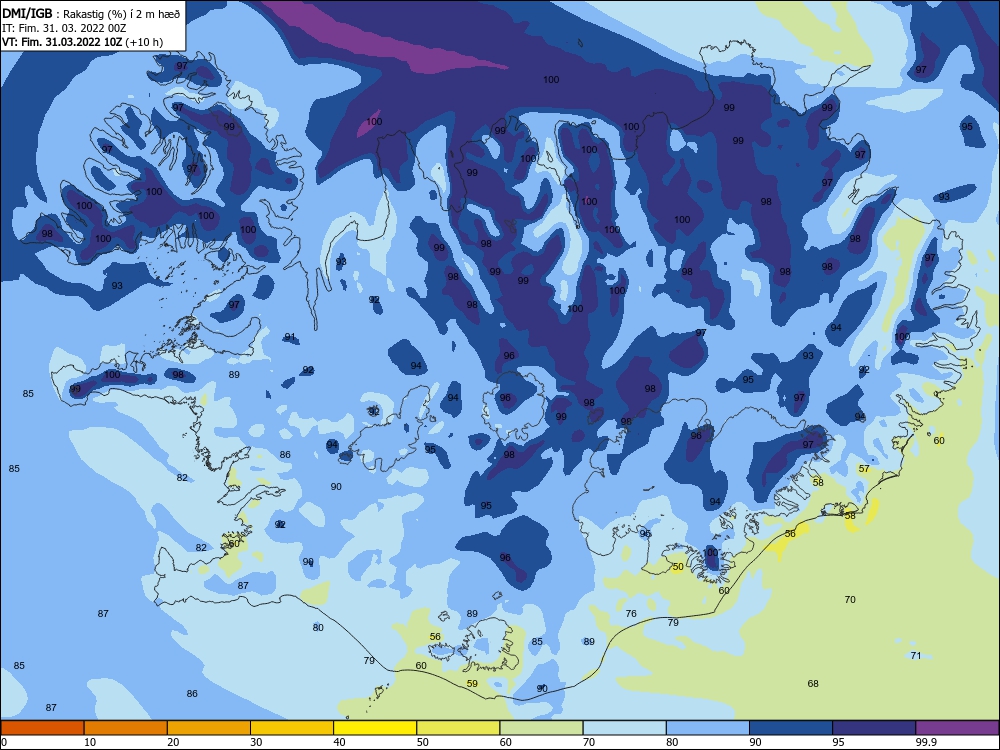Click the 'Rakastig (%) í 2 m hæð' title

(121, 14)
